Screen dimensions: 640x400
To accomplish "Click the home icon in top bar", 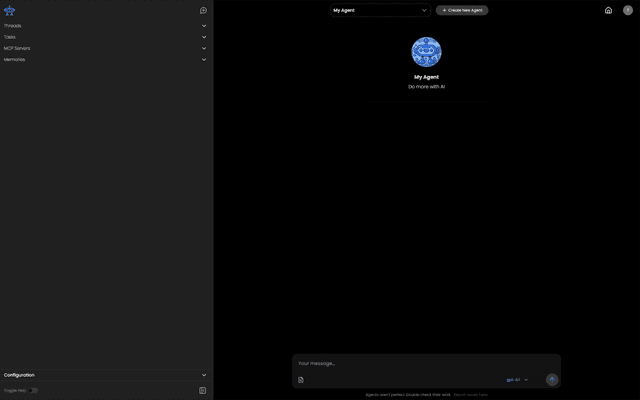I will pos(608,10).
